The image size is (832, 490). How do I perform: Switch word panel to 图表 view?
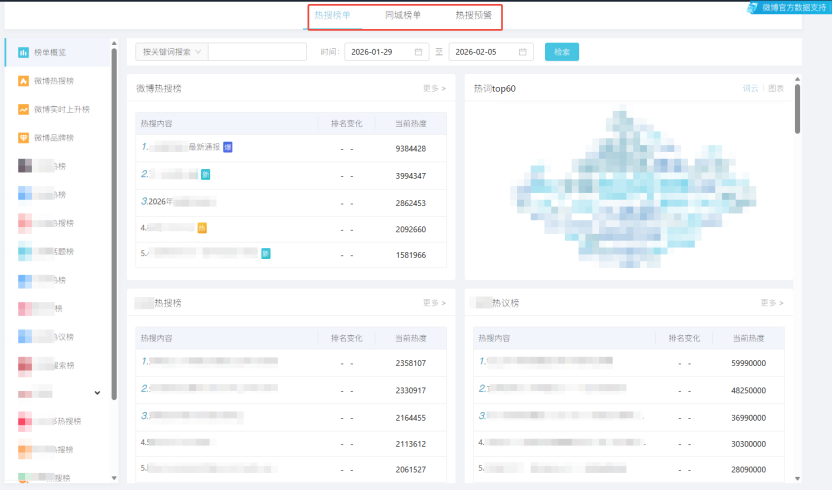click(776, 89)
